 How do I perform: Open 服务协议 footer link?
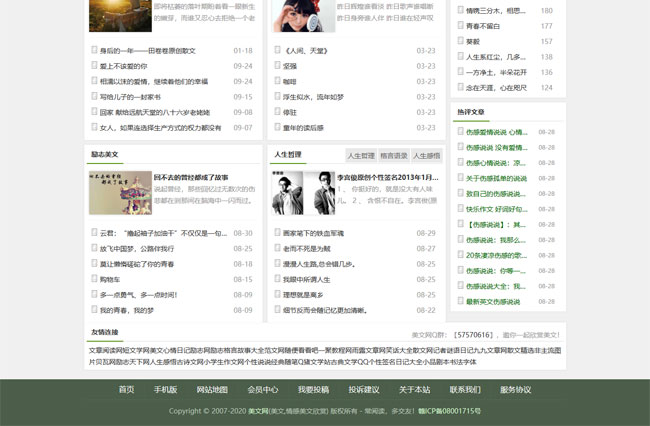pos(516,390)
